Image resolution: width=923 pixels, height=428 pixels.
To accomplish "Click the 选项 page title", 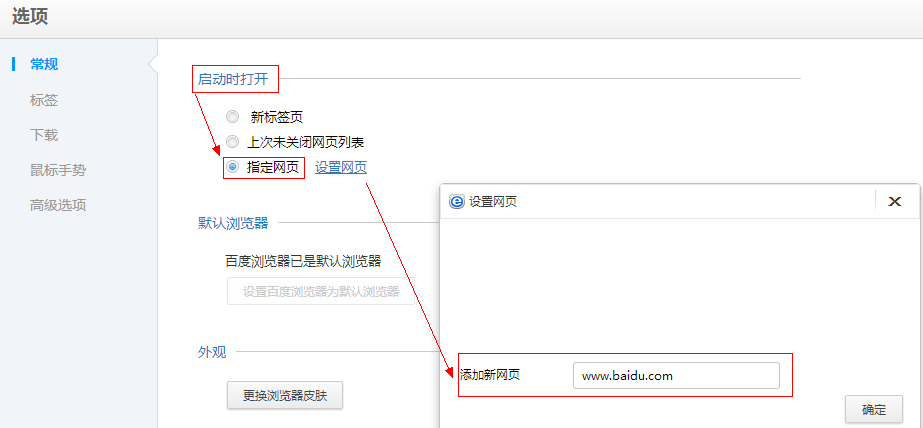I will (30, 17).
